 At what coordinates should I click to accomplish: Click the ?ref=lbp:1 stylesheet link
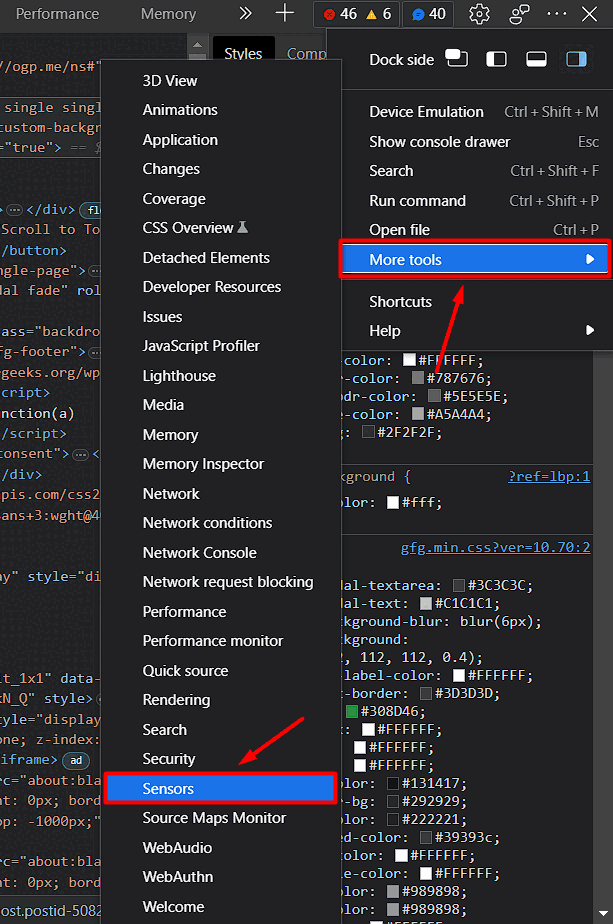(549, 476)
